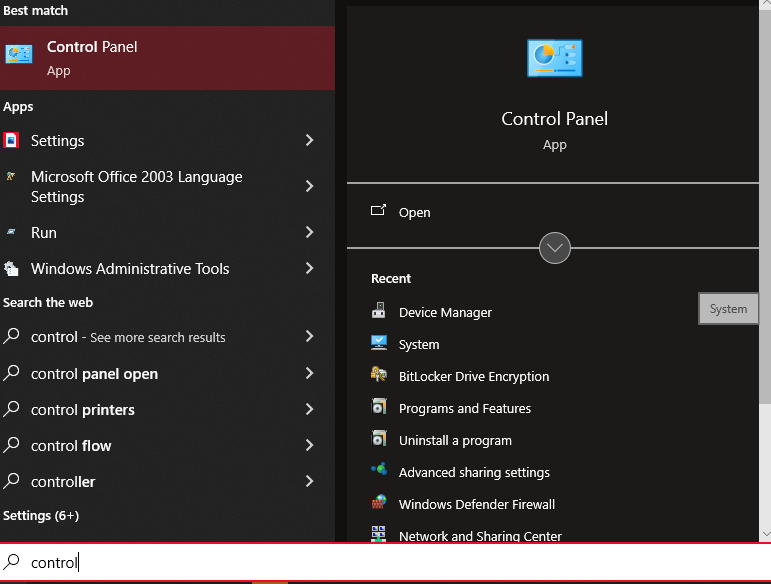Image resolution: width=771 pixels, height=584 pixels.
Task: Click the Settings (6+) section header
Action: 41,515
